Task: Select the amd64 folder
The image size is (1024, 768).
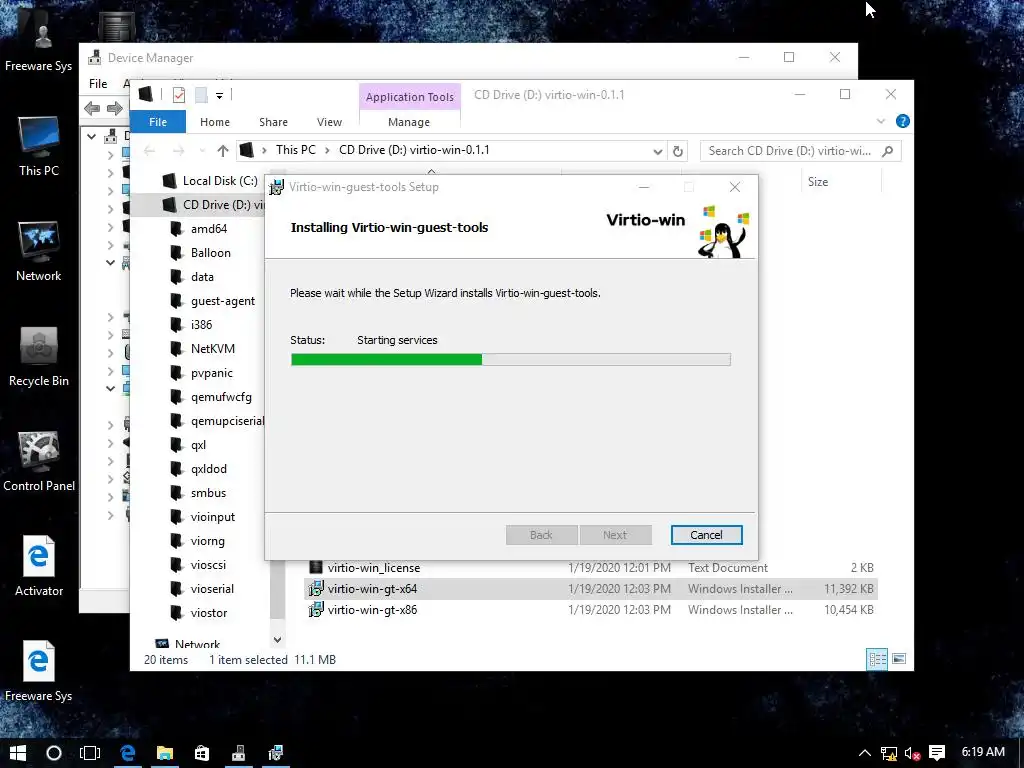Action: click(x=209, y=229)
